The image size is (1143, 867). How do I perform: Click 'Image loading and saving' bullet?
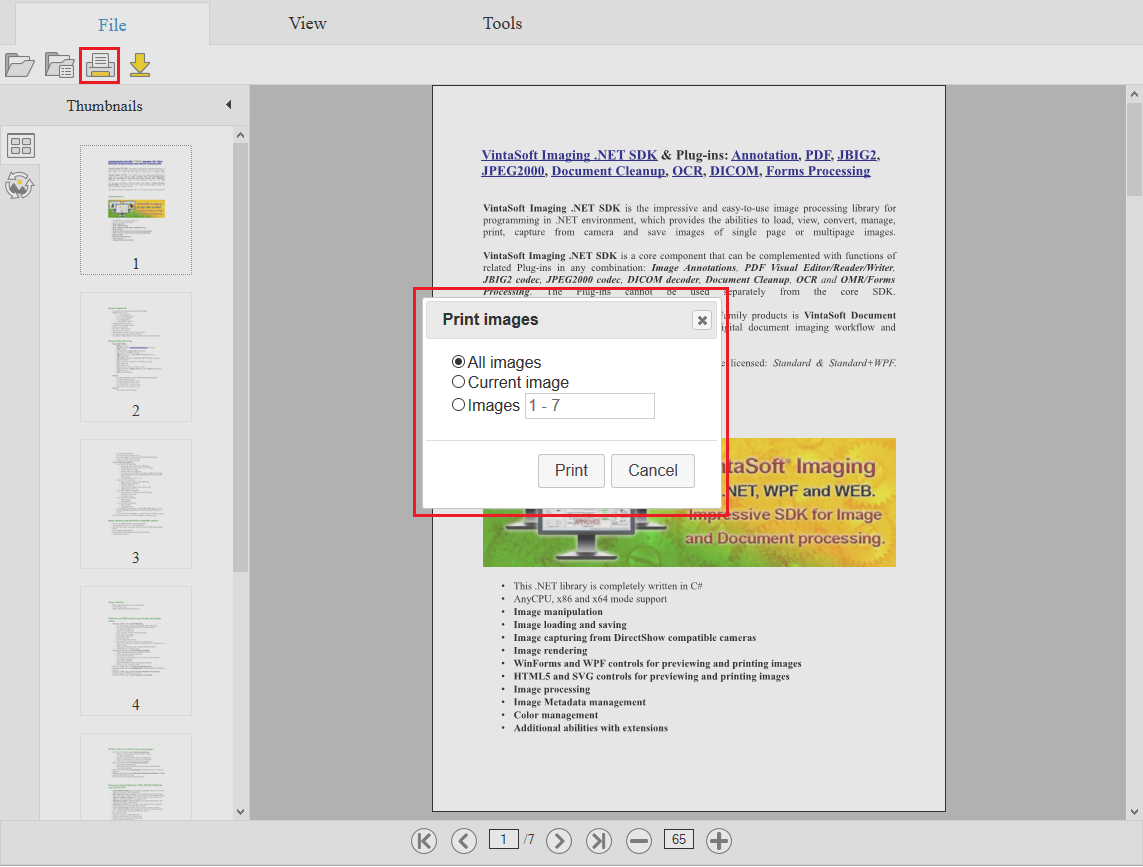point(570,625)
